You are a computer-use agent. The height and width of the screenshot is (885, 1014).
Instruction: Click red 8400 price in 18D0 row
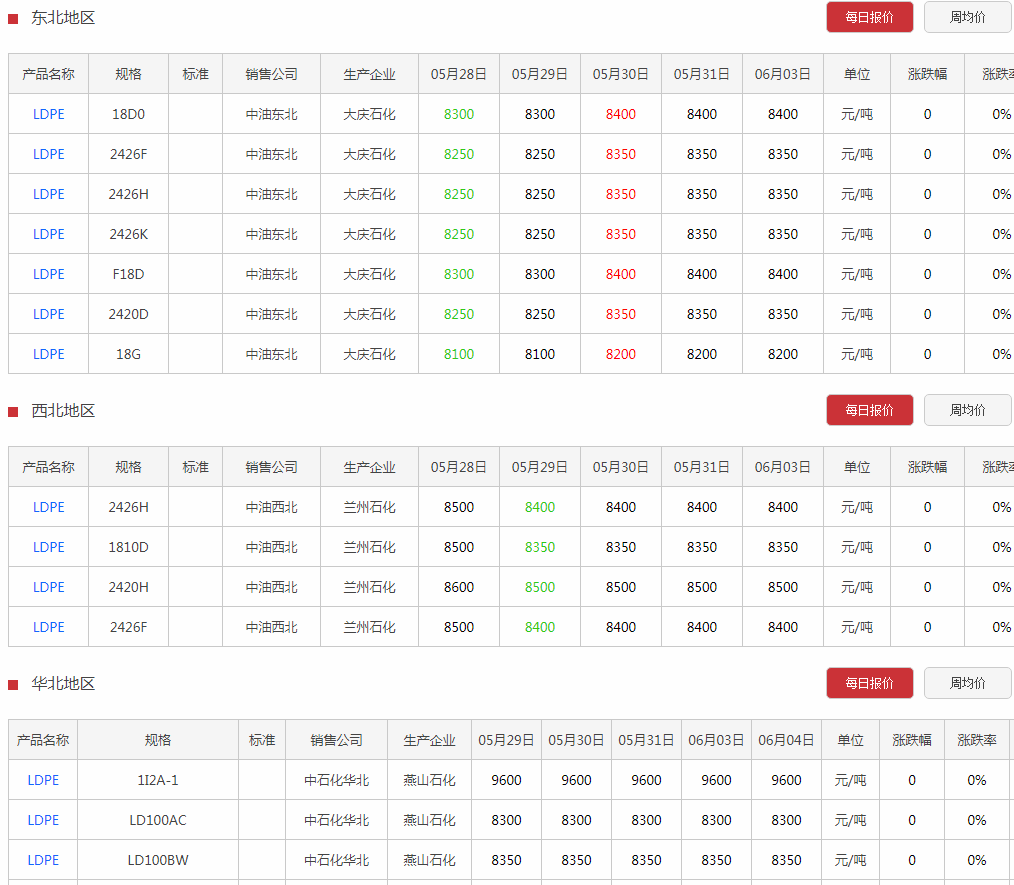pos(621,114)
